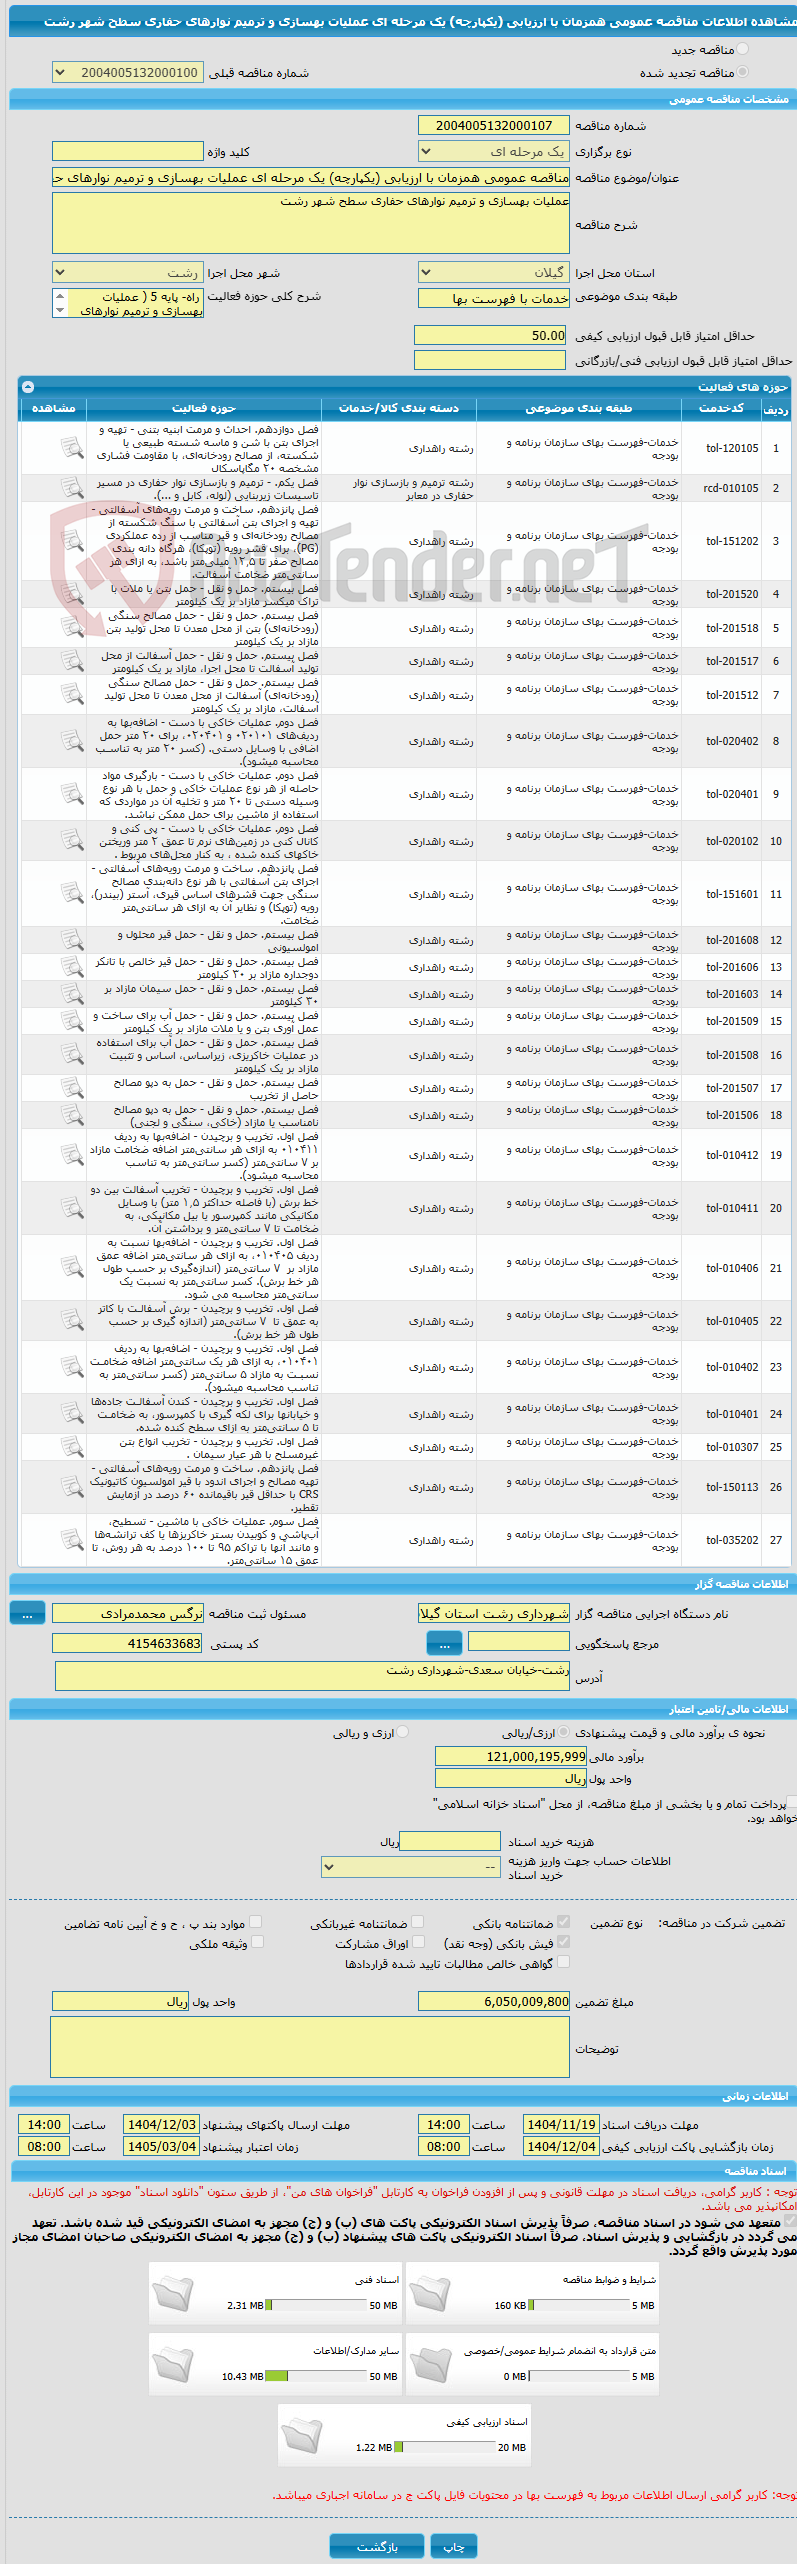The height and width of the screenshot is (2564, 797).
Task: Open view icon for row tol-010412
Action: pos(72,1155)
